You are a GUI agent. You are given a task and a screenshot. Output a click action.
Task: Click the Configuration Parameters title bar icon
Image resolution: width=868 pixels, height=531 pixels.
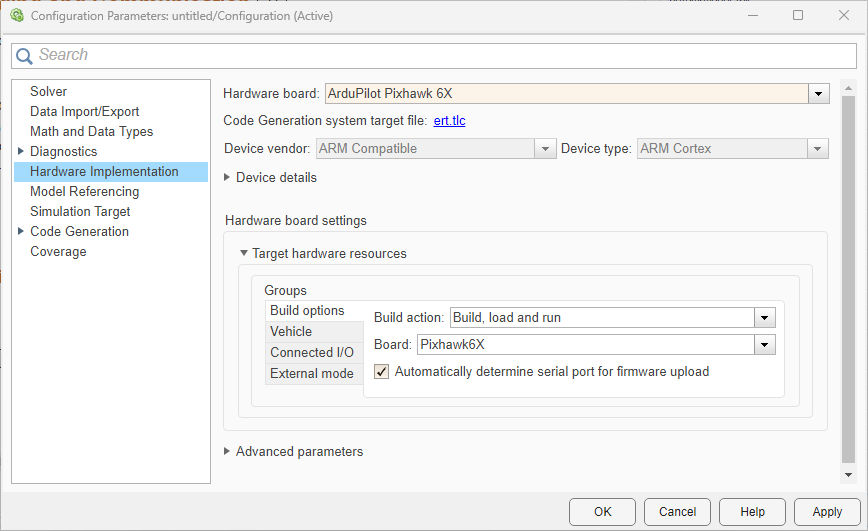(x=16, y=16)
